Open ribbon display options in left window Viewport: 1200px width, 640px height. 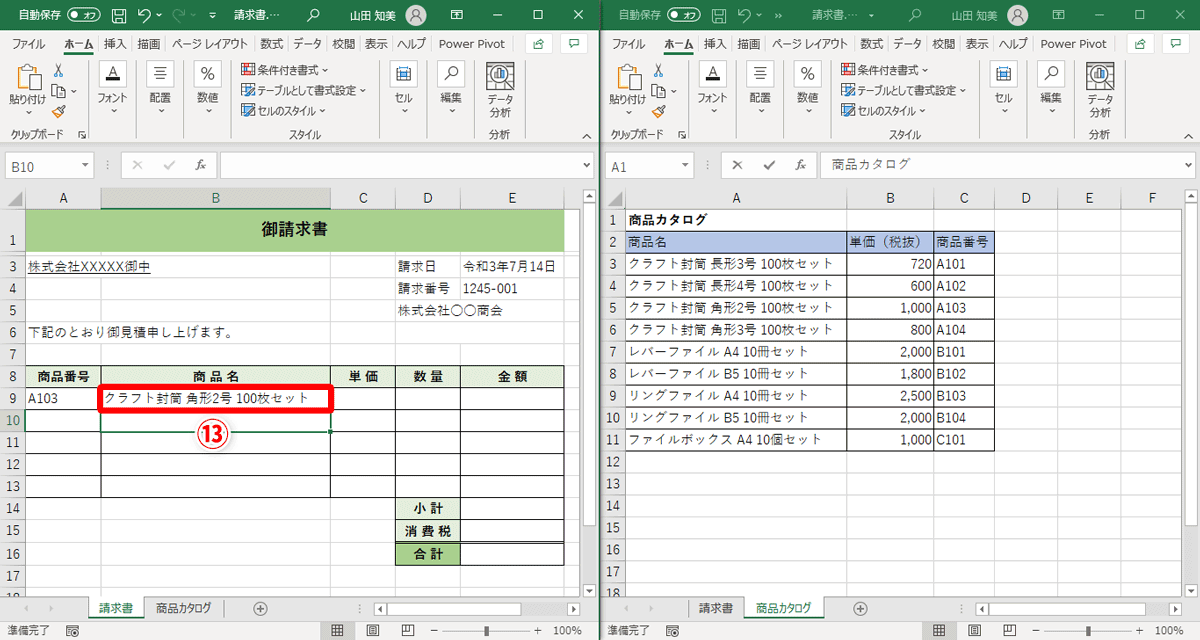(x=457, y=15)
